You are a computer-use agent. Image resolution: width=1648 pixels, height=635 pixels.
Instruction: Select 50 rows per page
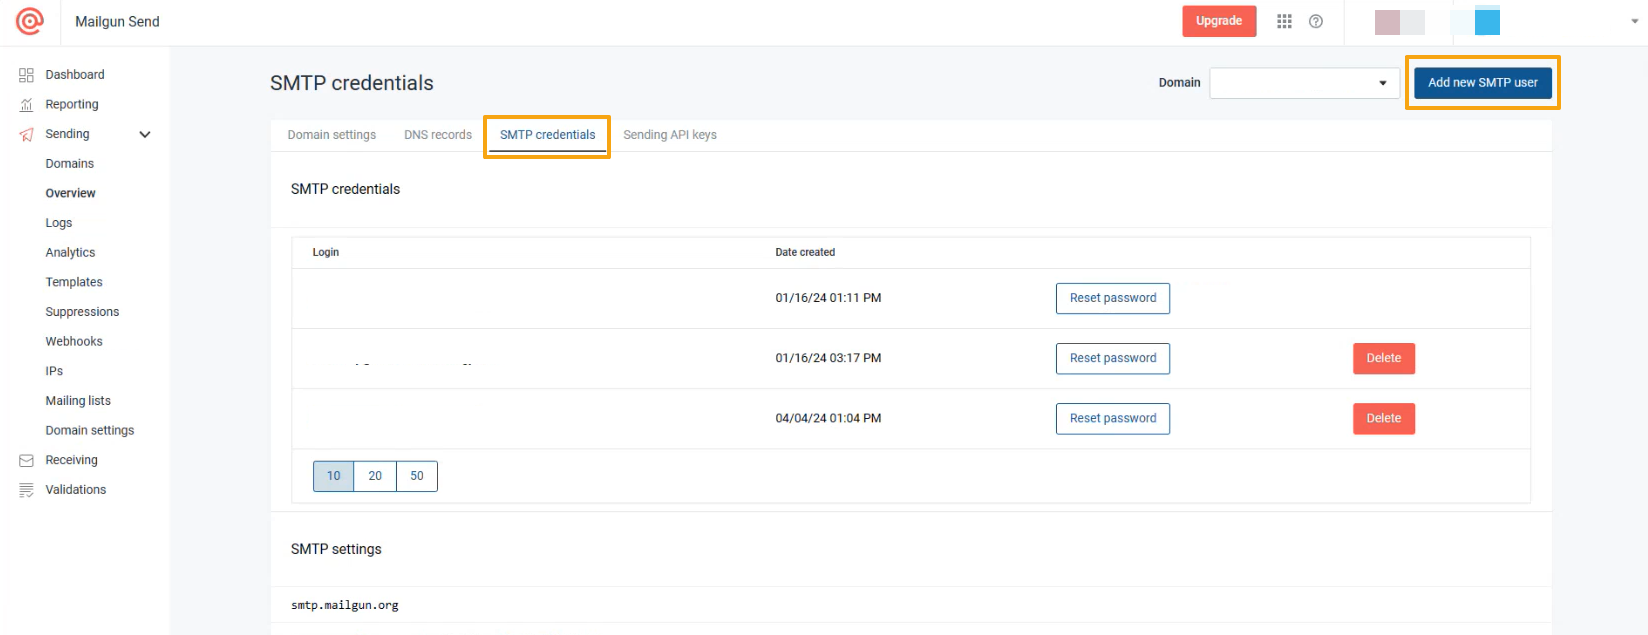pos(417,476)
